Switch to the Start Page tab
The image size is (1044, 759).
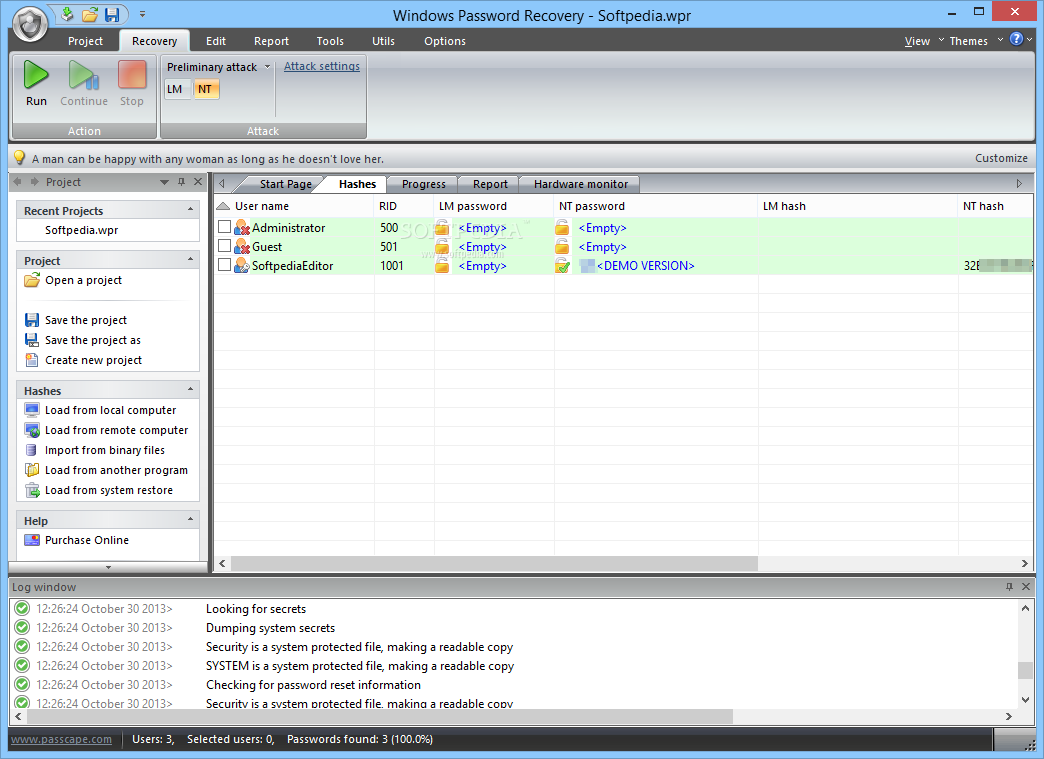point(286,184)
